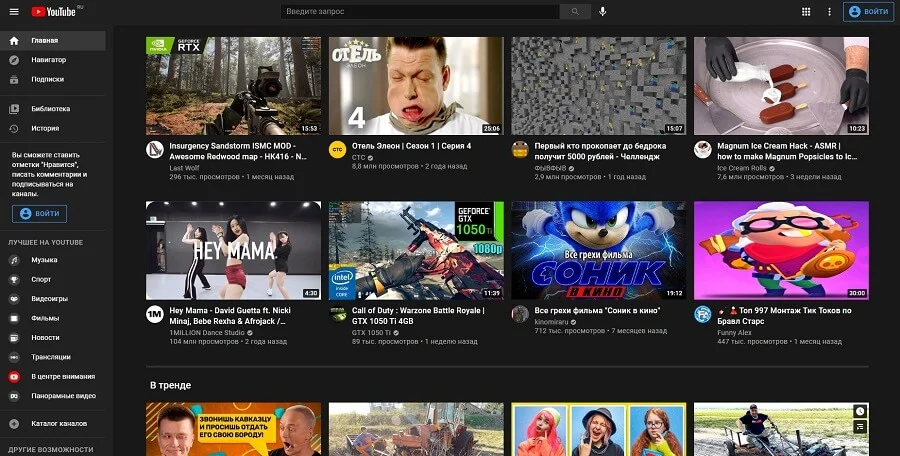
Task: Open the 1MILLION Dance Studio channel avatar
Action: click(x=155, y=314)
